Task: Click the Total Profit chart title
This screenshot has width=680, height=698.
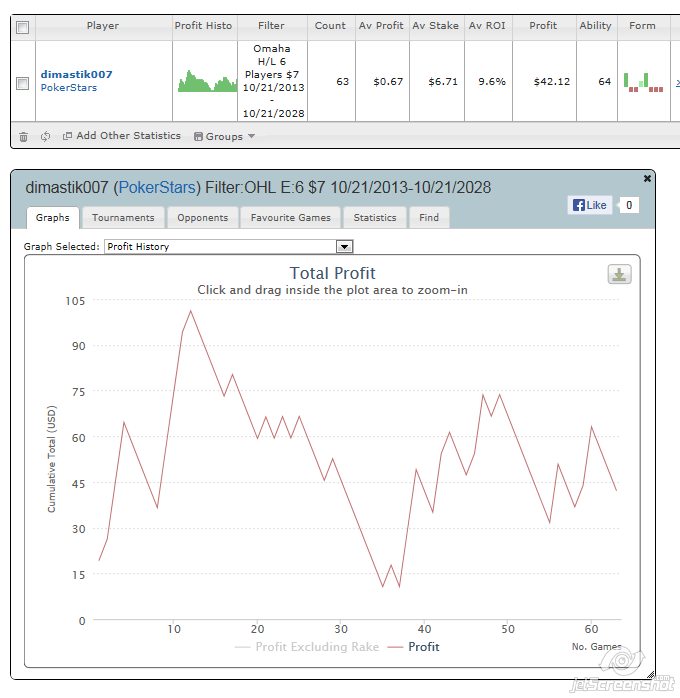Action: 332,273
